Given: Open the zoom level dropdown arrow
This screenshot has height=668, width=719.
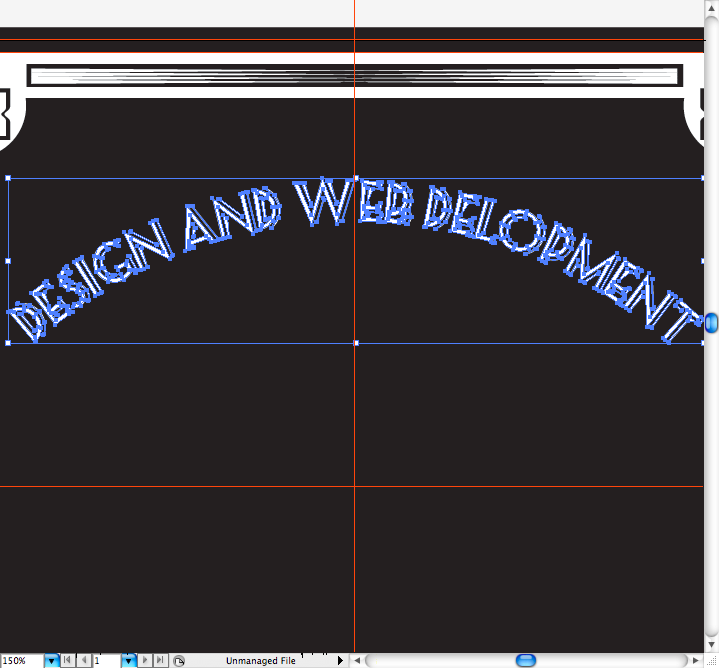Looking at the screenshot, I should click(51, 661).
